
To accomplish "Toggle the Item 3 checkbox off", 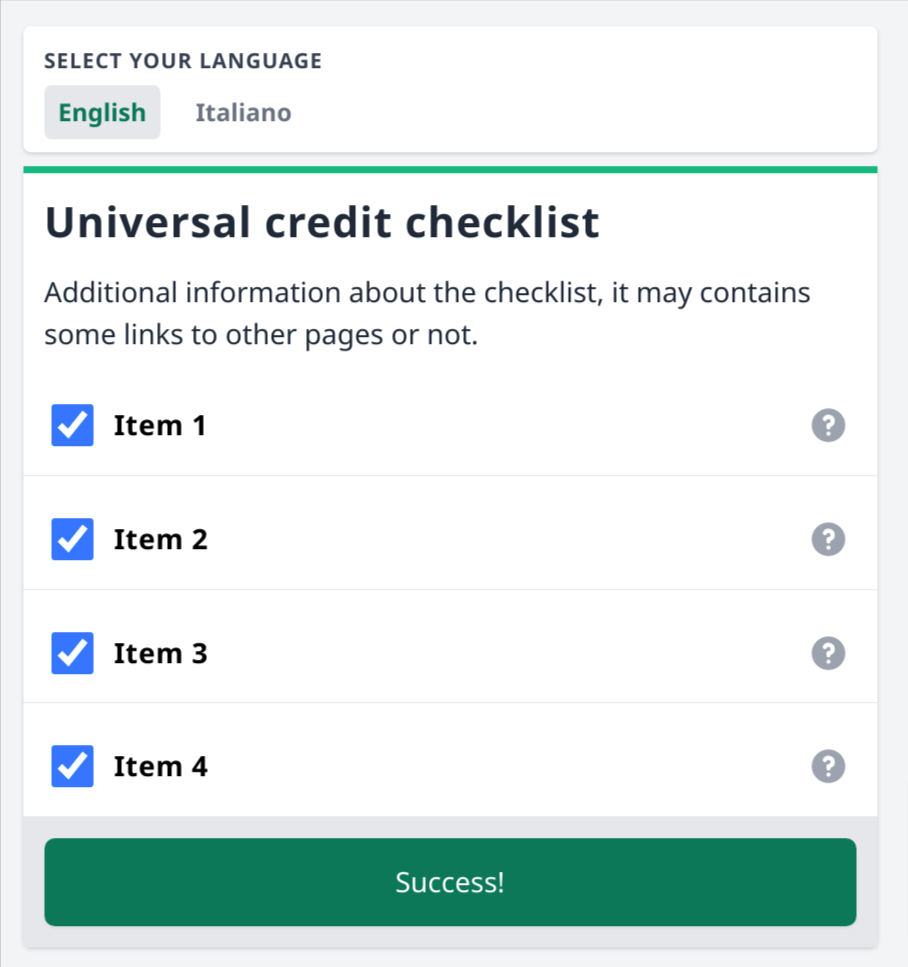I will point(71,653).
